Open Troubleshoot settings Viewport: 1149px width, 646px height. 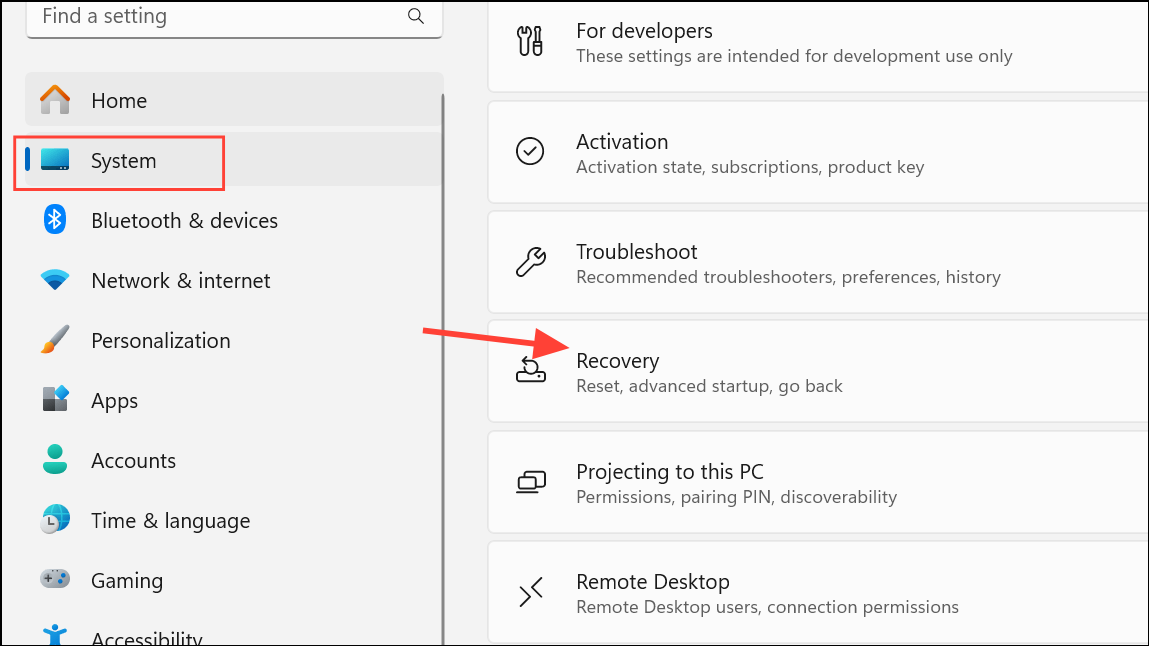pyautogui.click(x=700, y=262)
